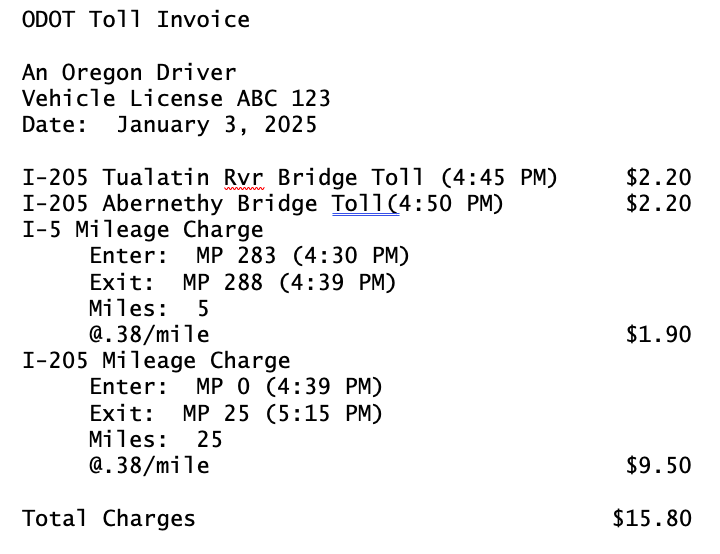Click the $15.80 total amount

pyautogui.click(x=651, y=518)
